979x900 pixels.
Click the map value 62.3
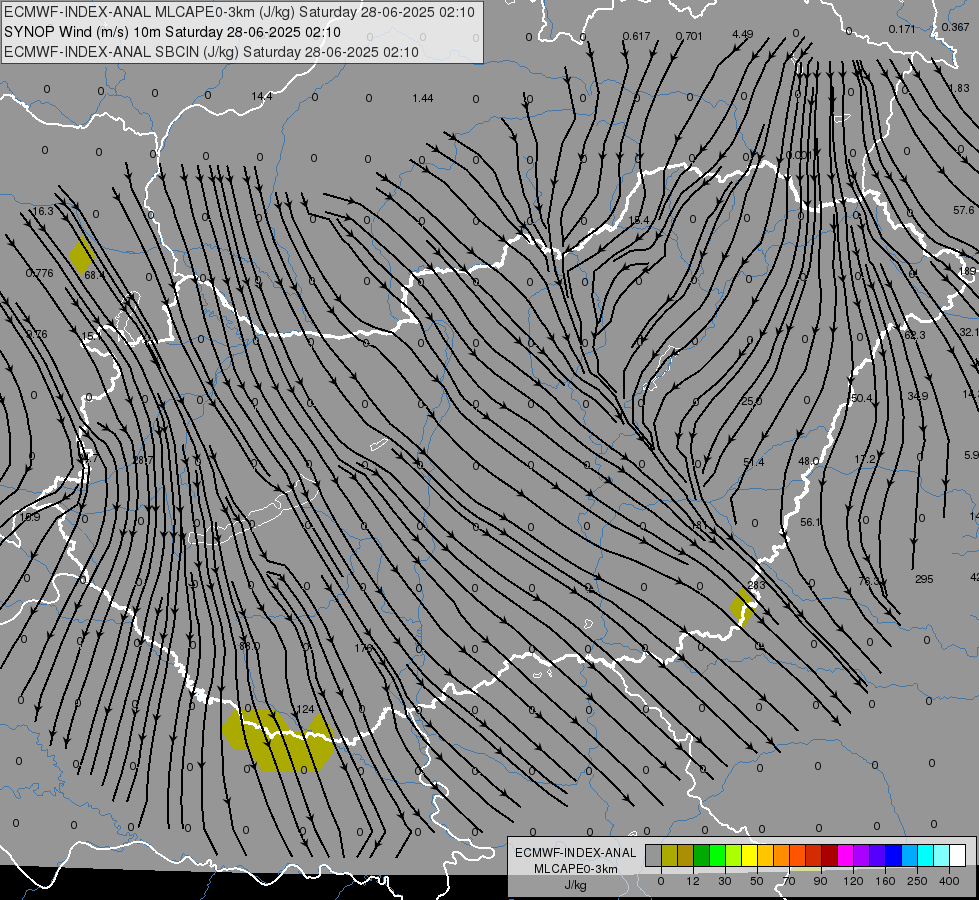tap(915, 335)
